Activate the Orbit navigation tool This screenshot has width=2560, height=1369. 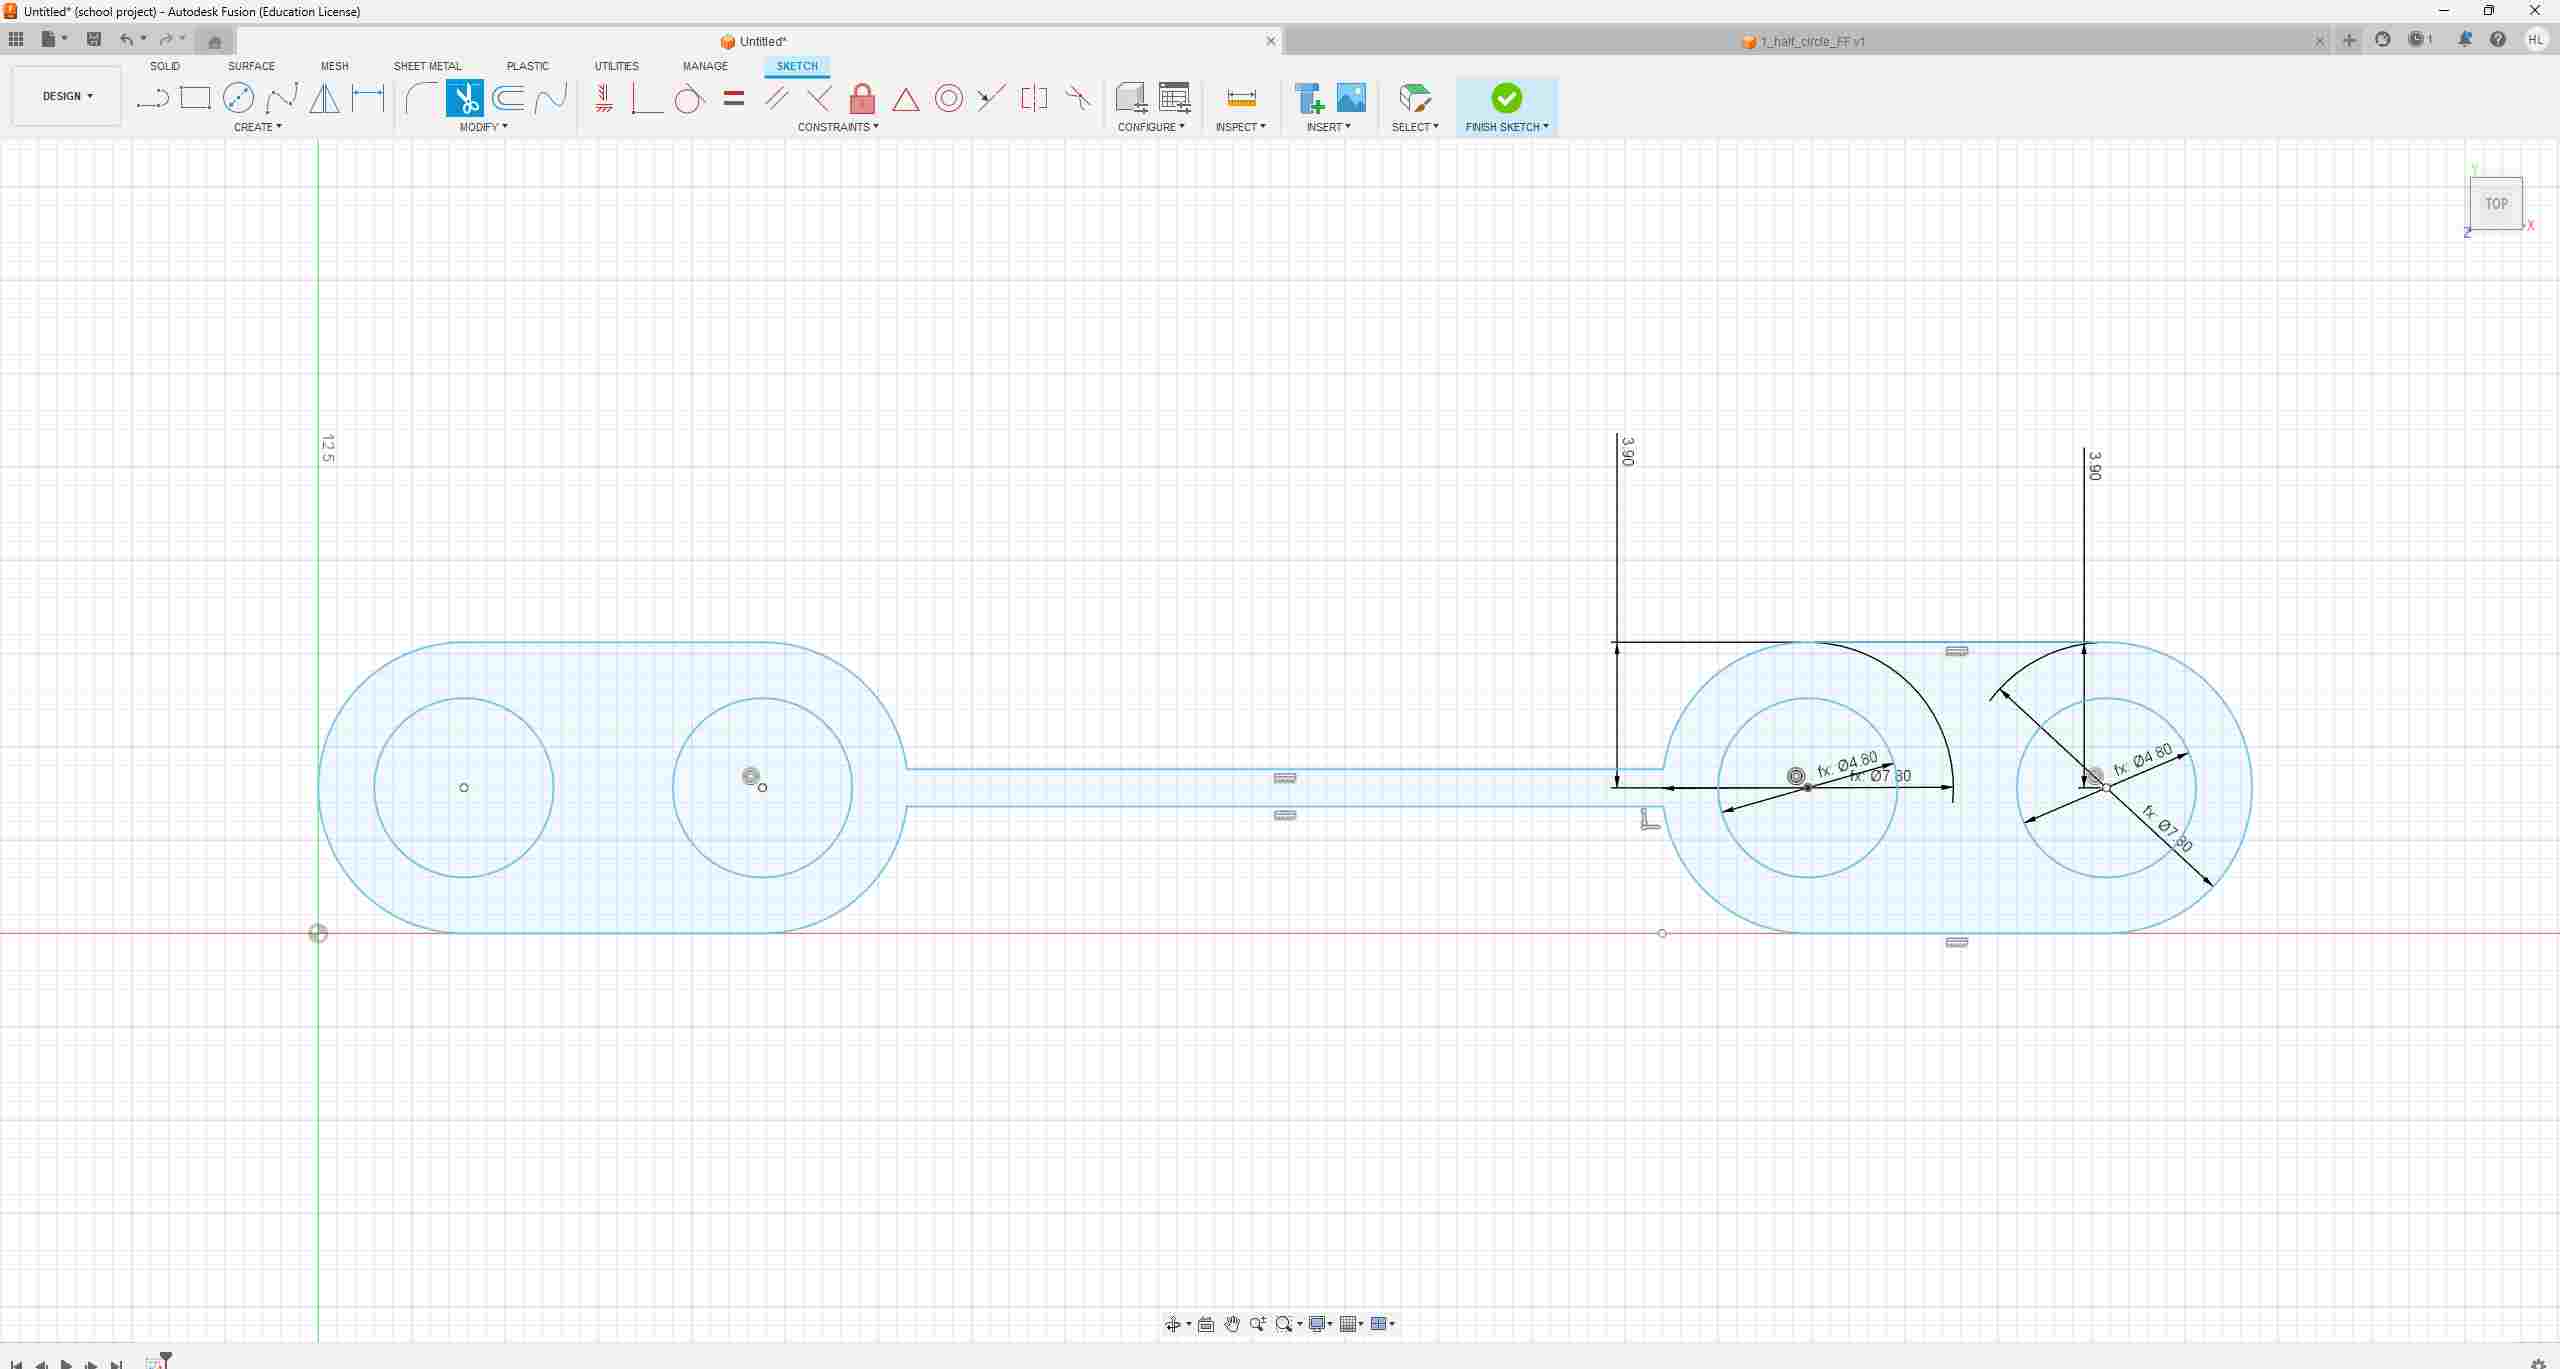(1172, 1324)
